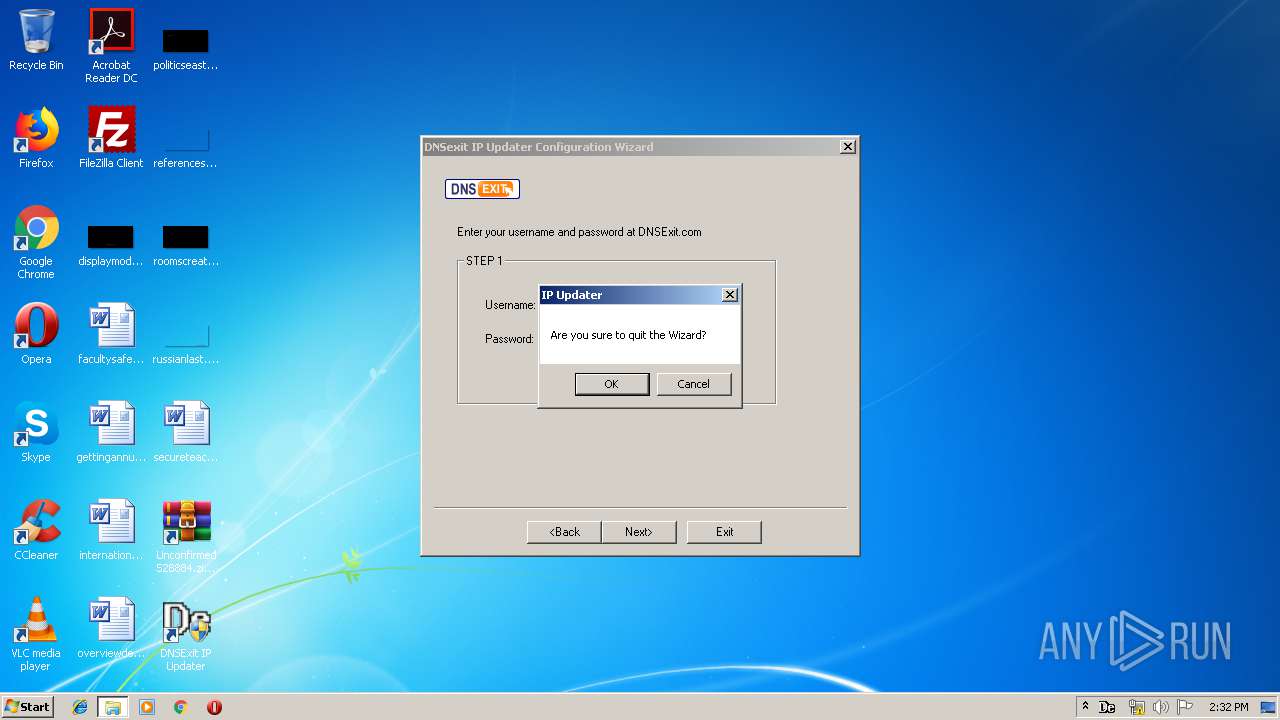
Task: Select the roomscreat desktop file
Action: pos(186,245)
